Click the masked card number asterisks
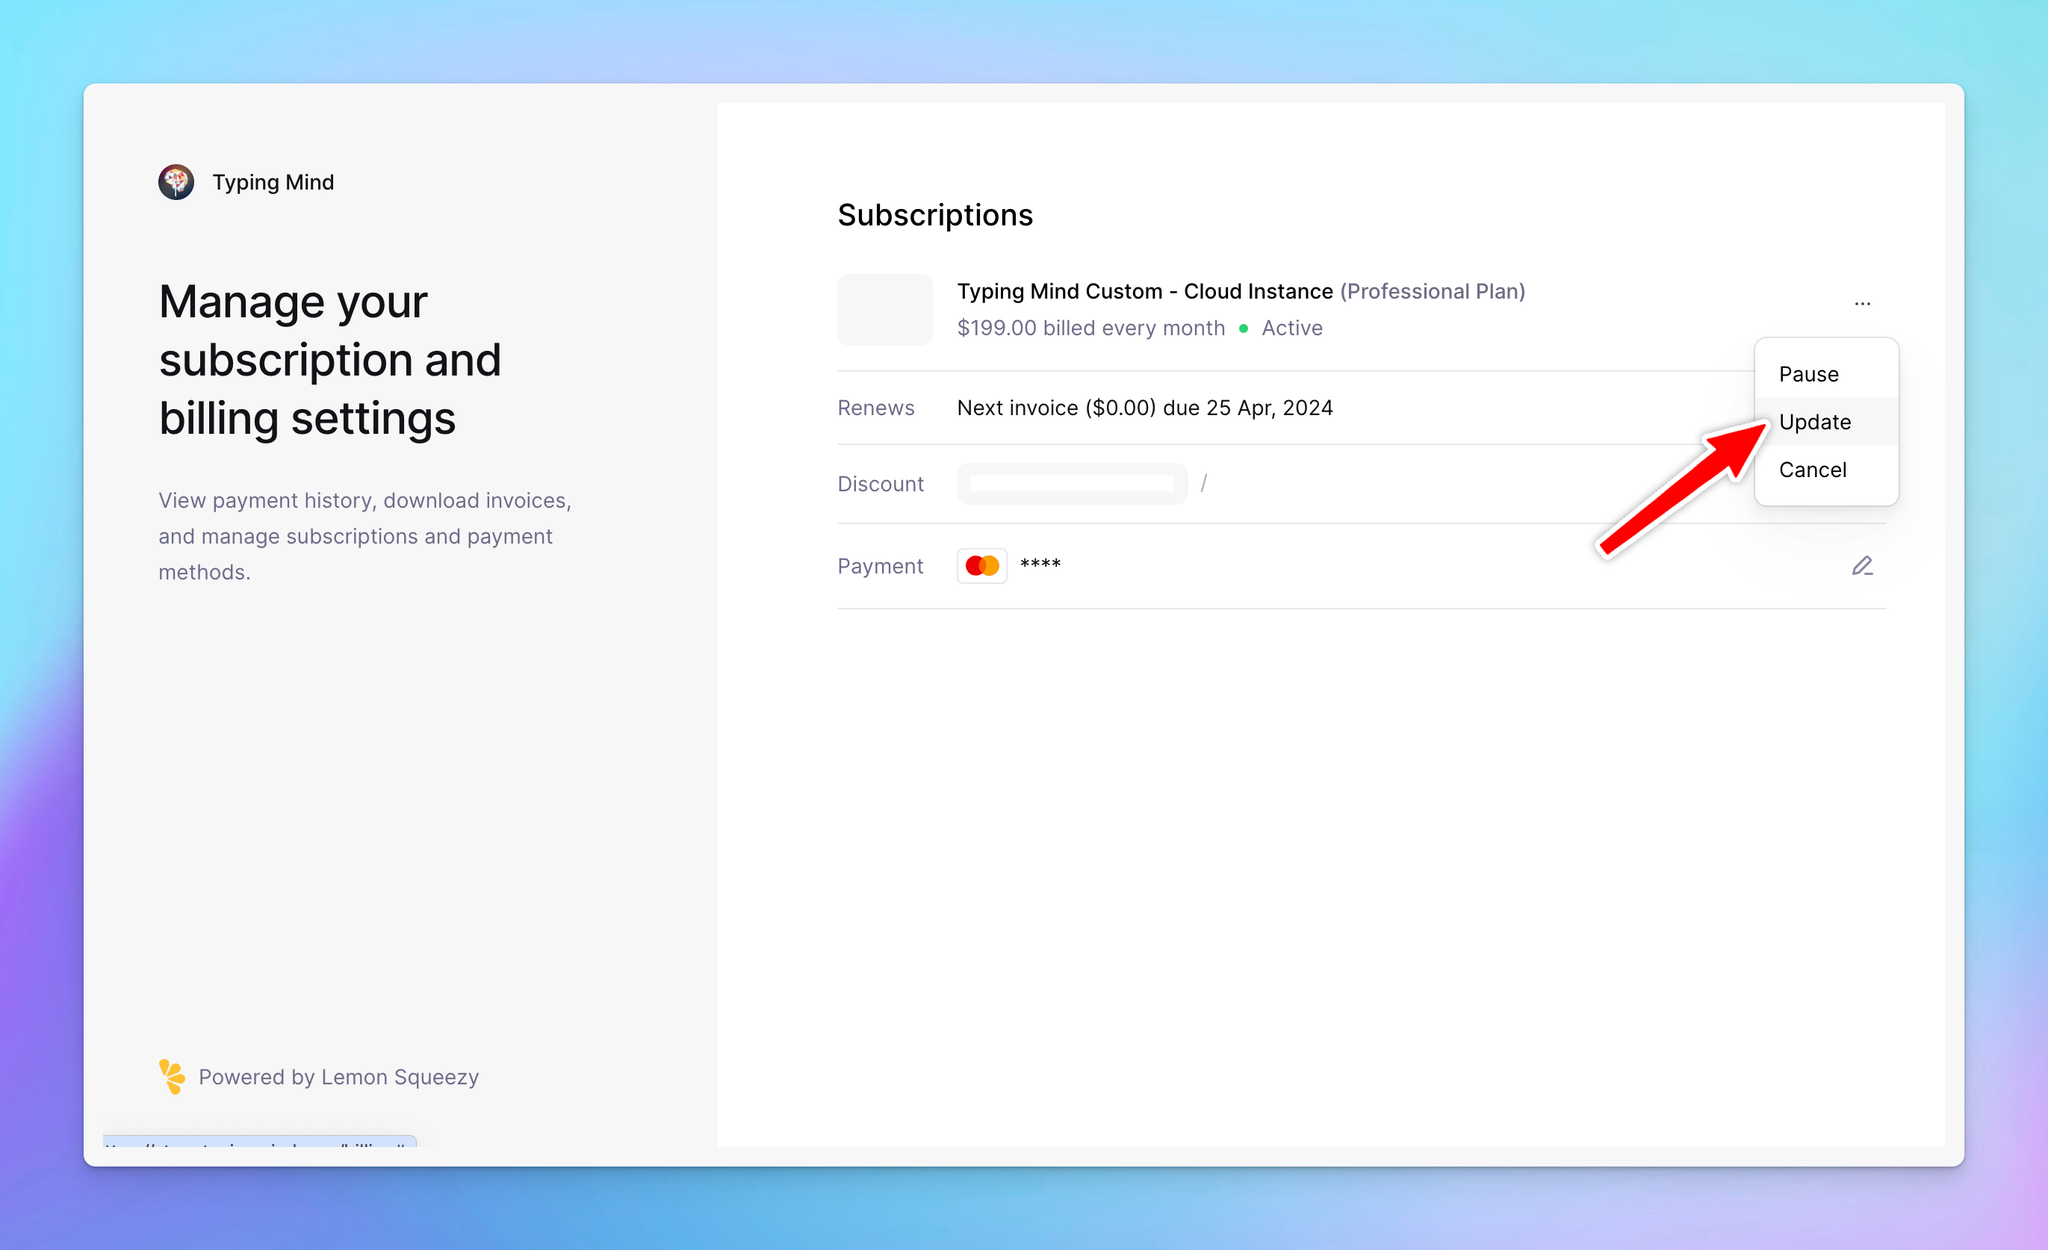 1040,564
